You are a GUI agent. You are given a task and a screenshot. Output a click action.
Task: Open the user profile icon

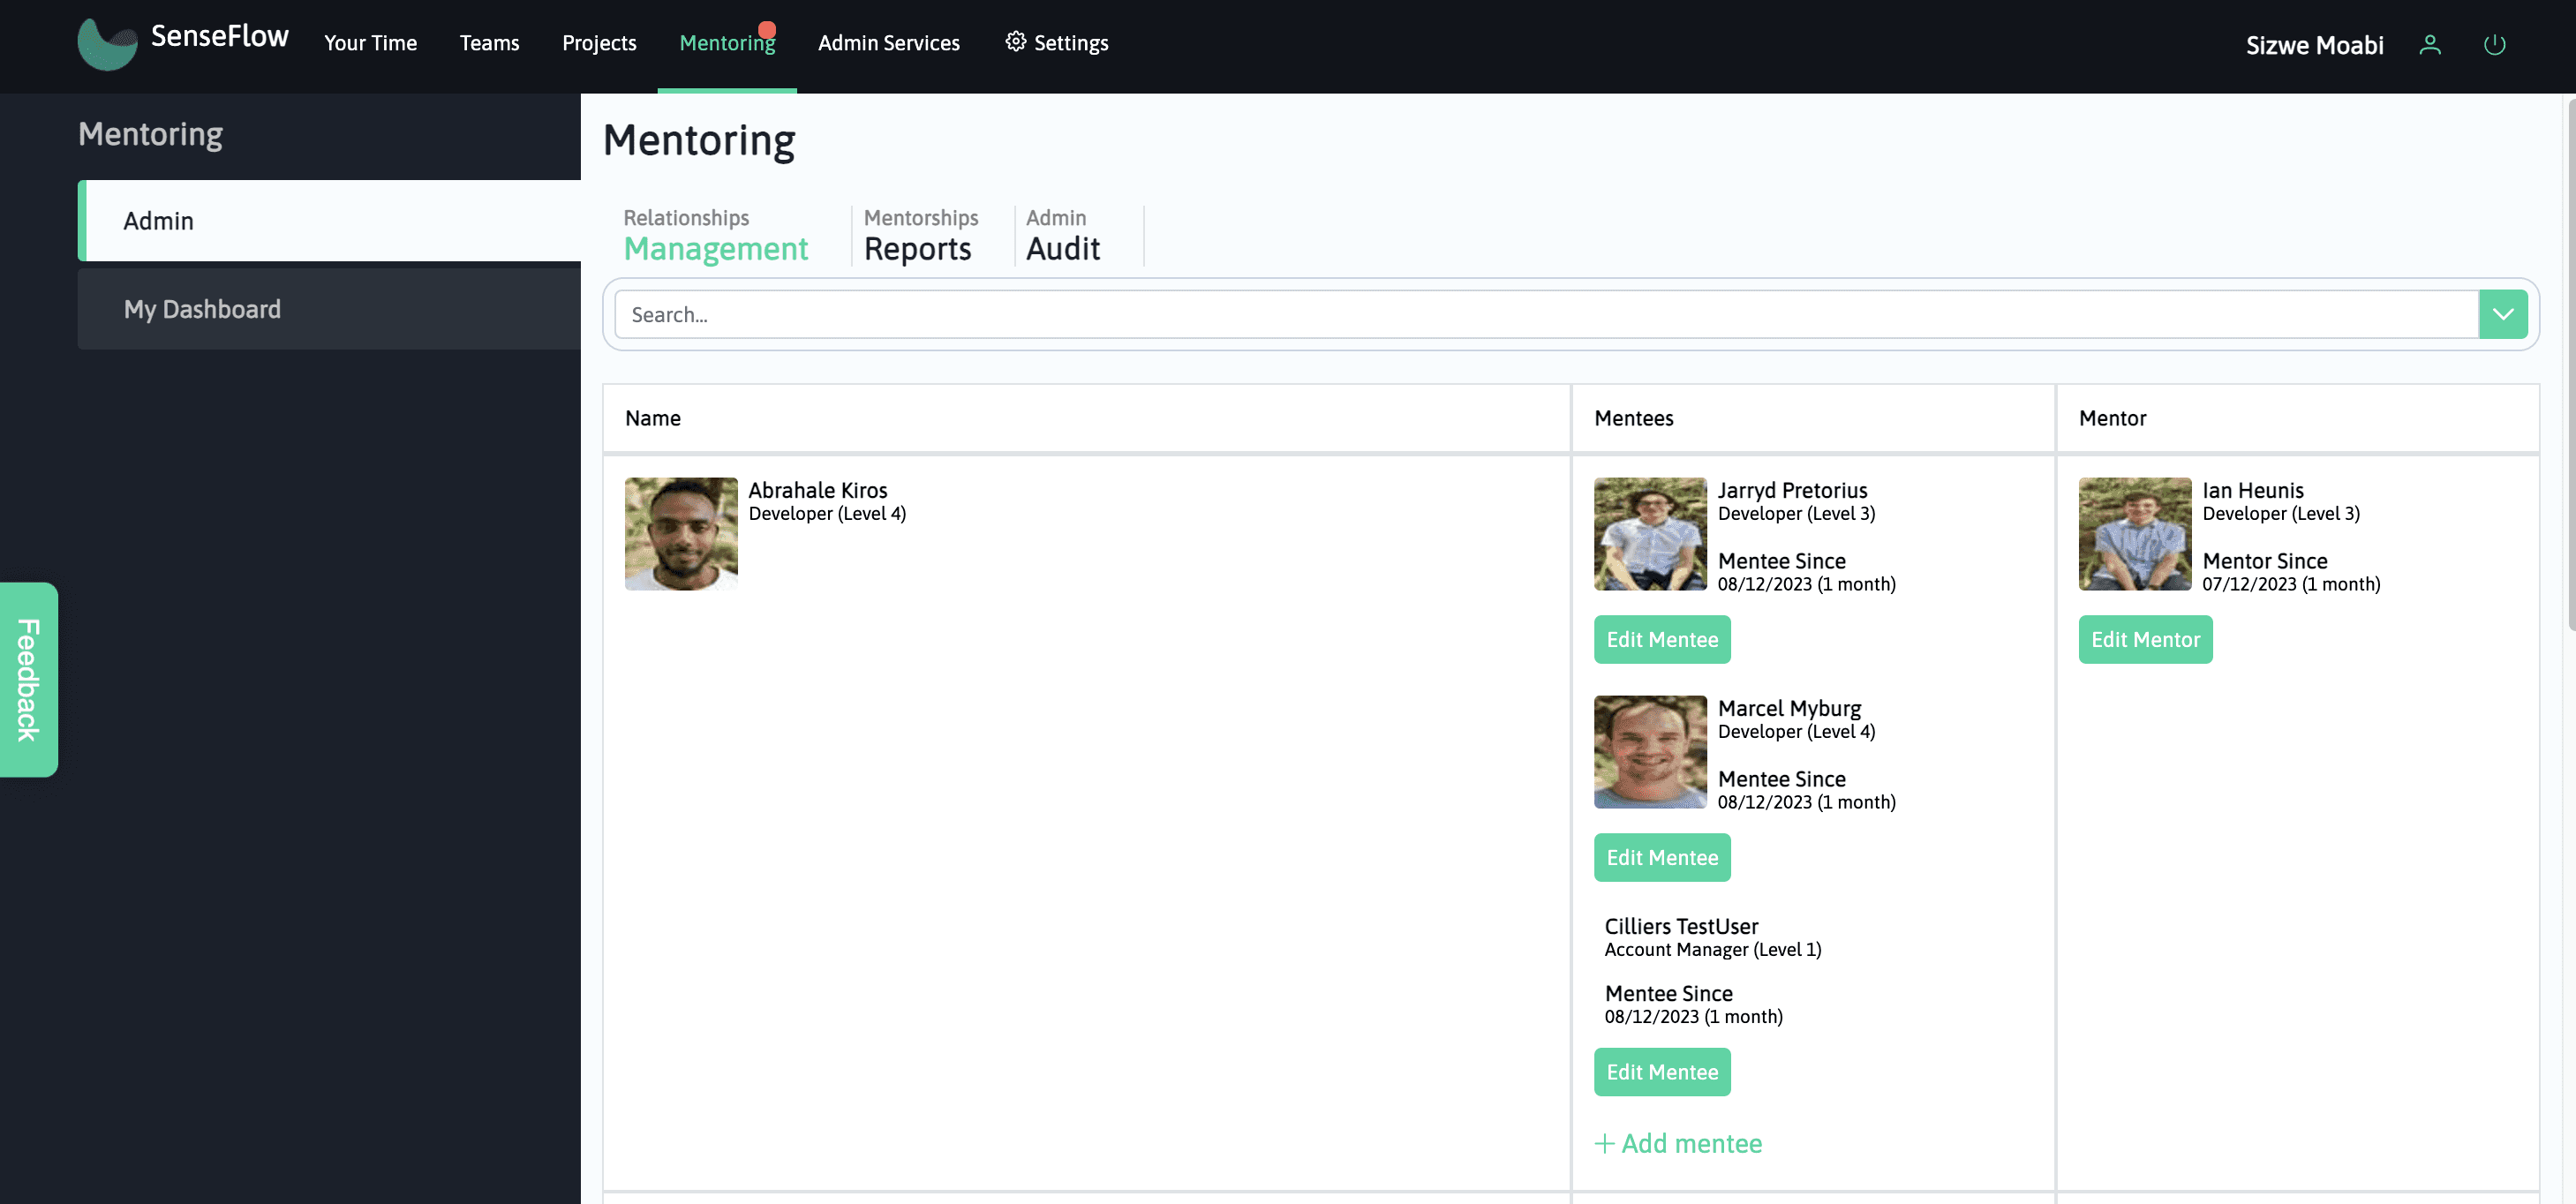[2429, 45]
